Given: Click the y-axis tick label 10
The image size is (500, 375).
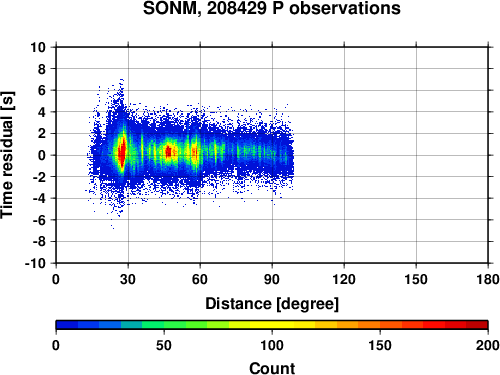Looking at the screenshot, I should tap(38, 47).
